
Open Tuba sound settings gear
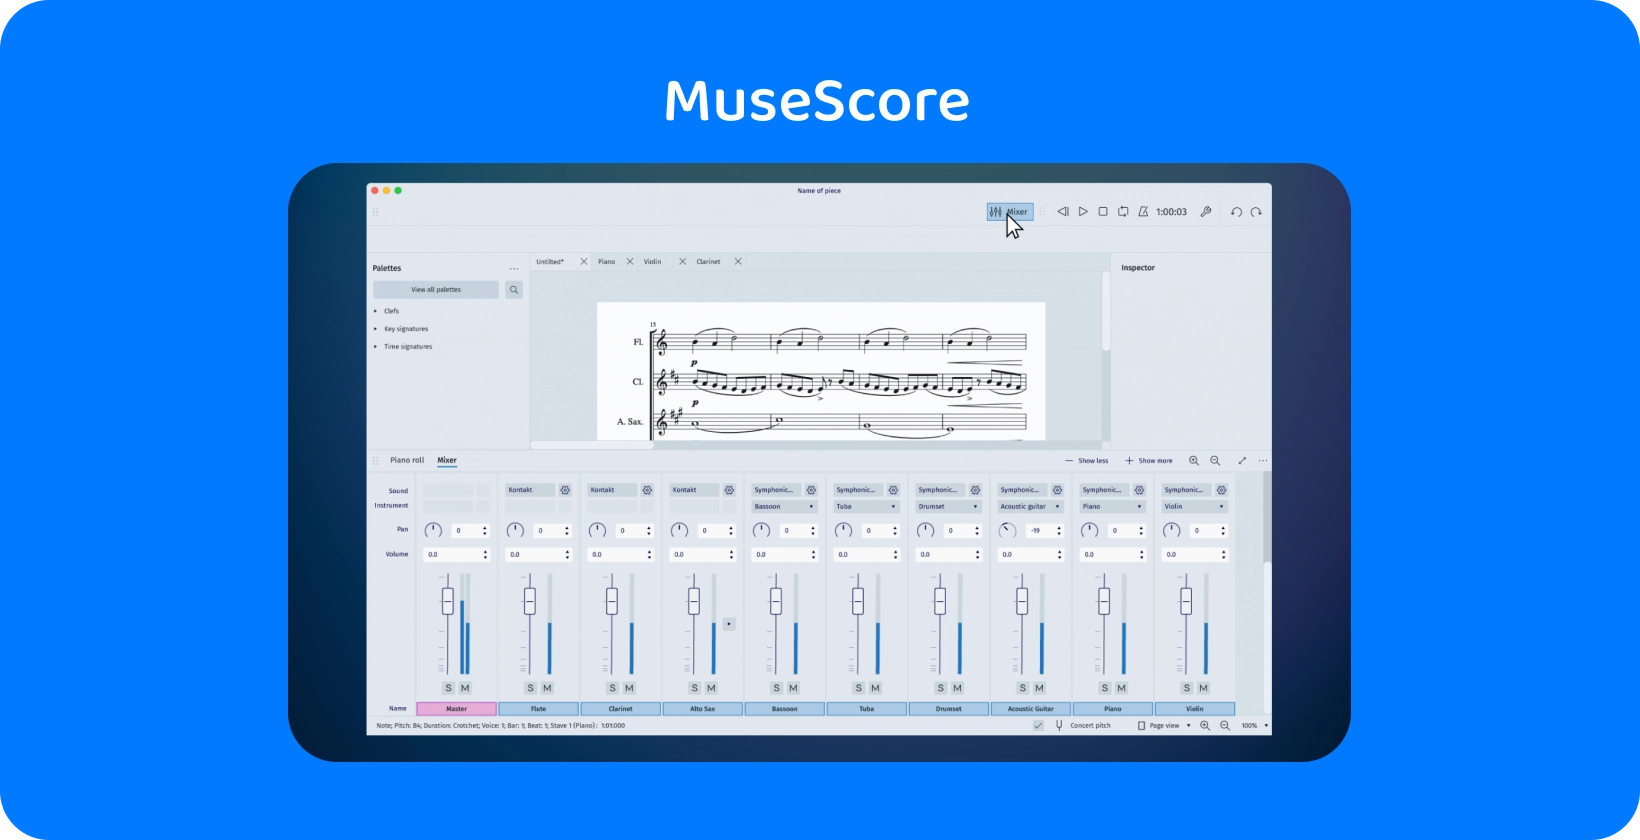coord(893,490)
